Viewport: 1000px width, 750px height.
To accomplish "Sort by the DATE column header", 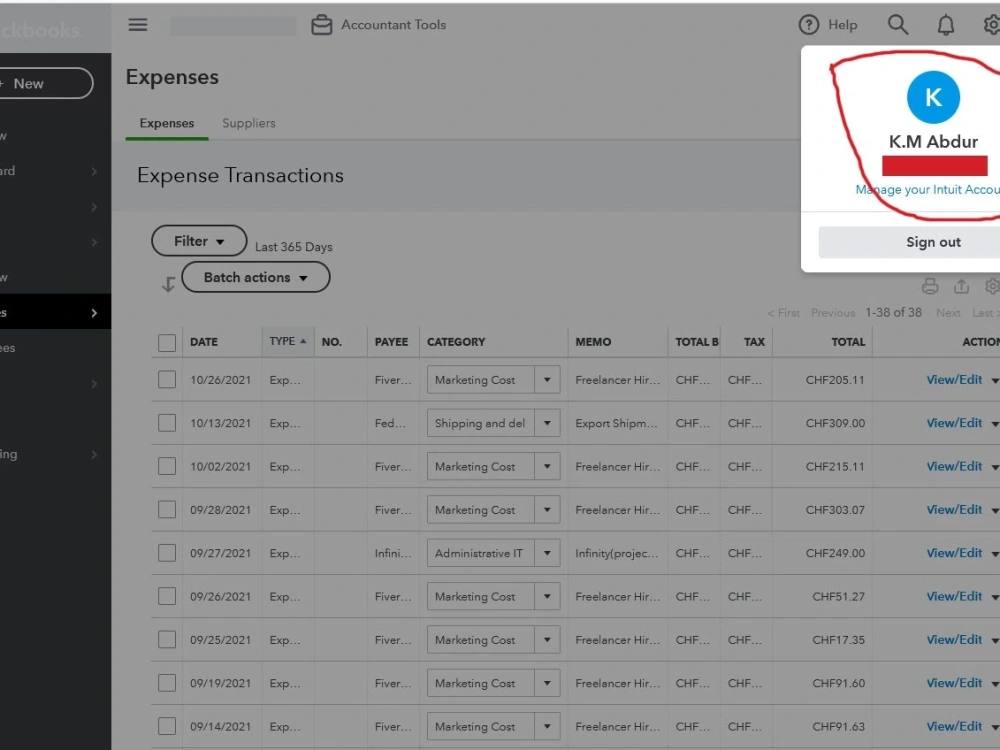I will [x=204, y=342].
